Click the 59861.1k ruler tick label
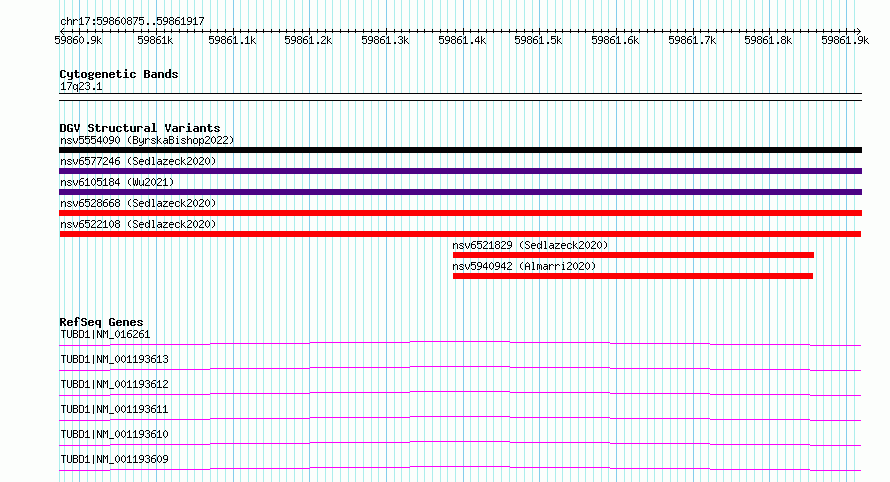890x482 pixels. tap(232, 40)
